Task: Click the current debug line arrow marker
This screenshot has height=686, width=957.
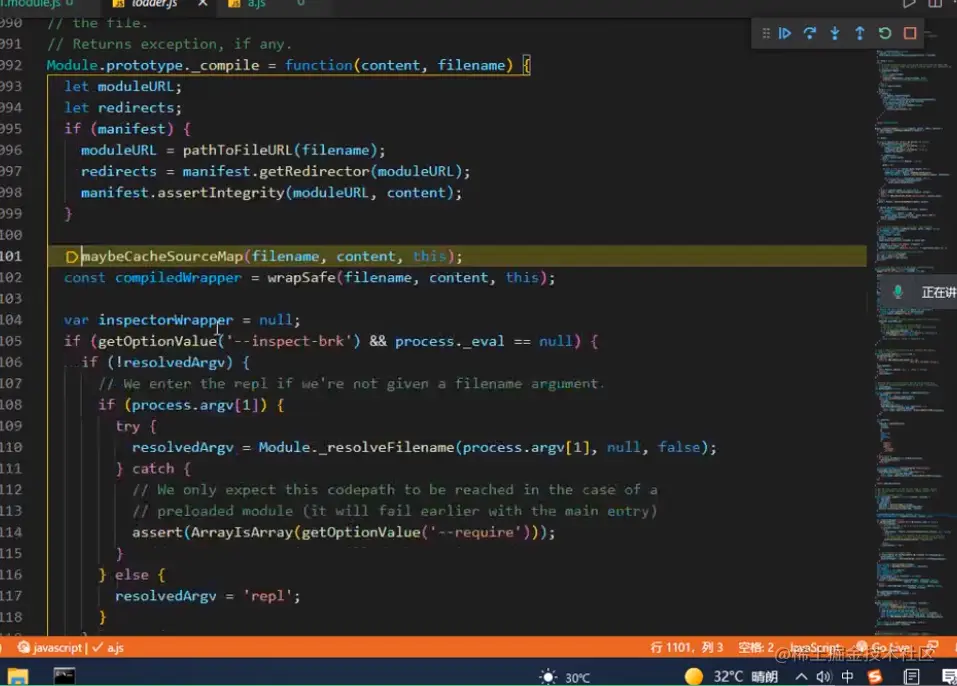Action: click(71, 257)
